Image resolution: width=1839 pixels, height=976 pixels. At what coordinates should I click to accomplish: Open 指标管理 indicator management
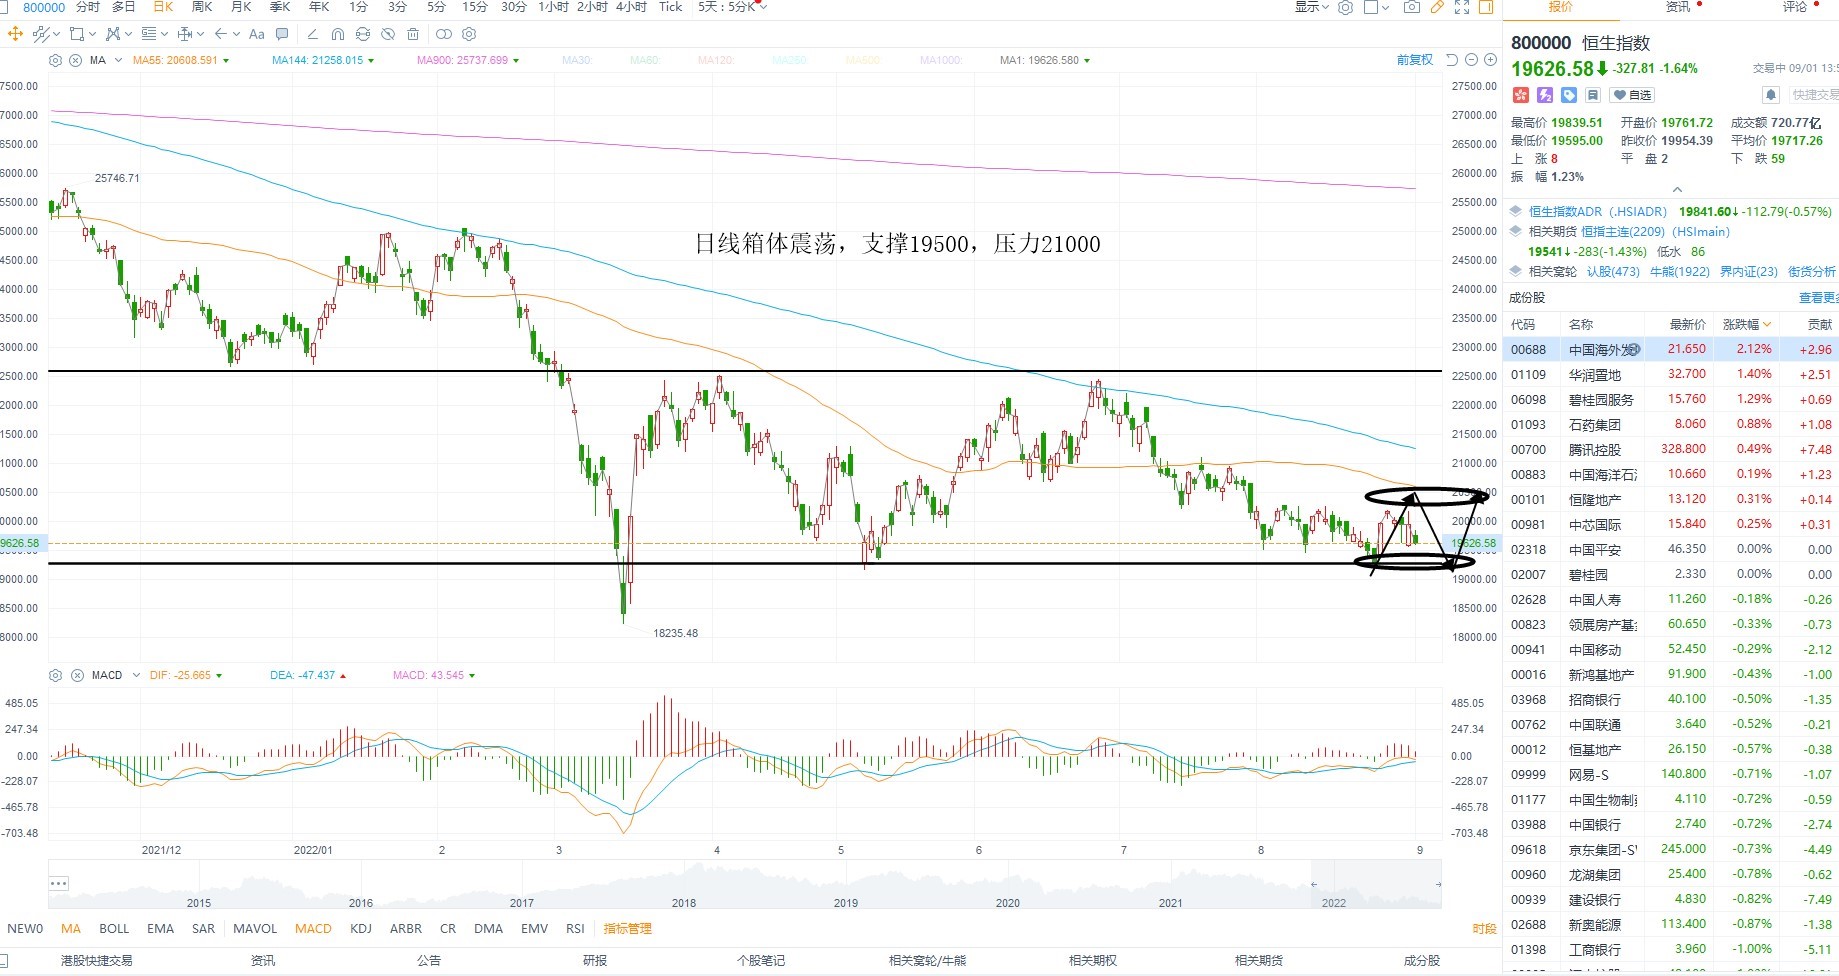click(628, 929)
